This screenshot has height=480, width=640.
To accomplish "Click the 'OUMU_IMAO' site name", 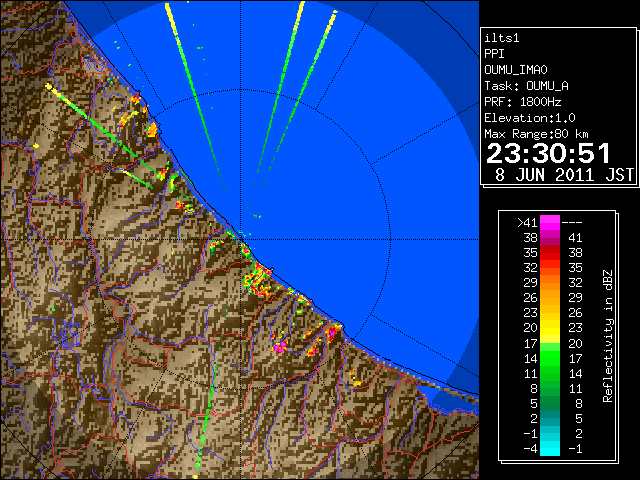I will (x=516, y=70).
